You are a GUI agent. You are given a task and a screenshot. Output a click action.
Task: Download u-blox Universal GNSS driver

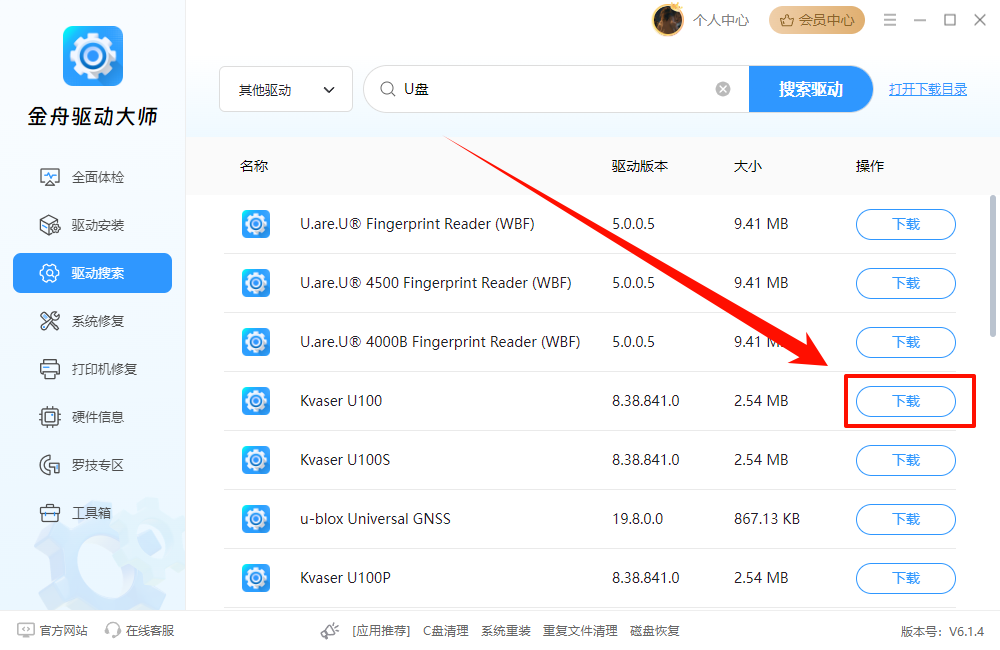point(906,519)
